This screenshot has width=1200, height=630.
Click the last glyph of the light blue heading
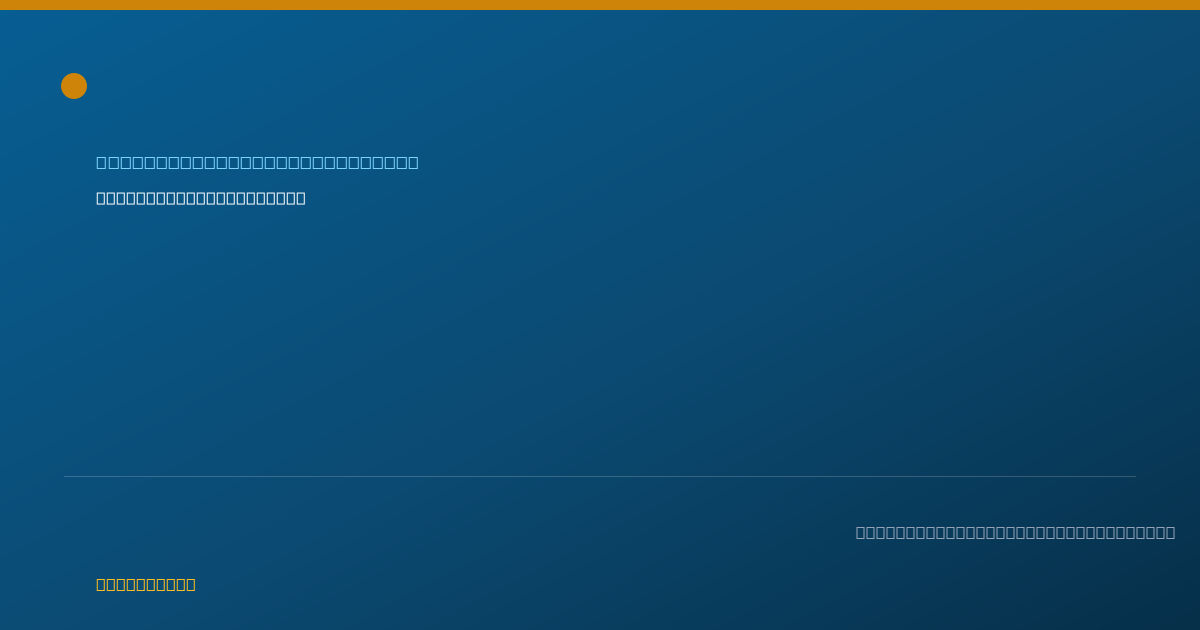pos(414,162)
